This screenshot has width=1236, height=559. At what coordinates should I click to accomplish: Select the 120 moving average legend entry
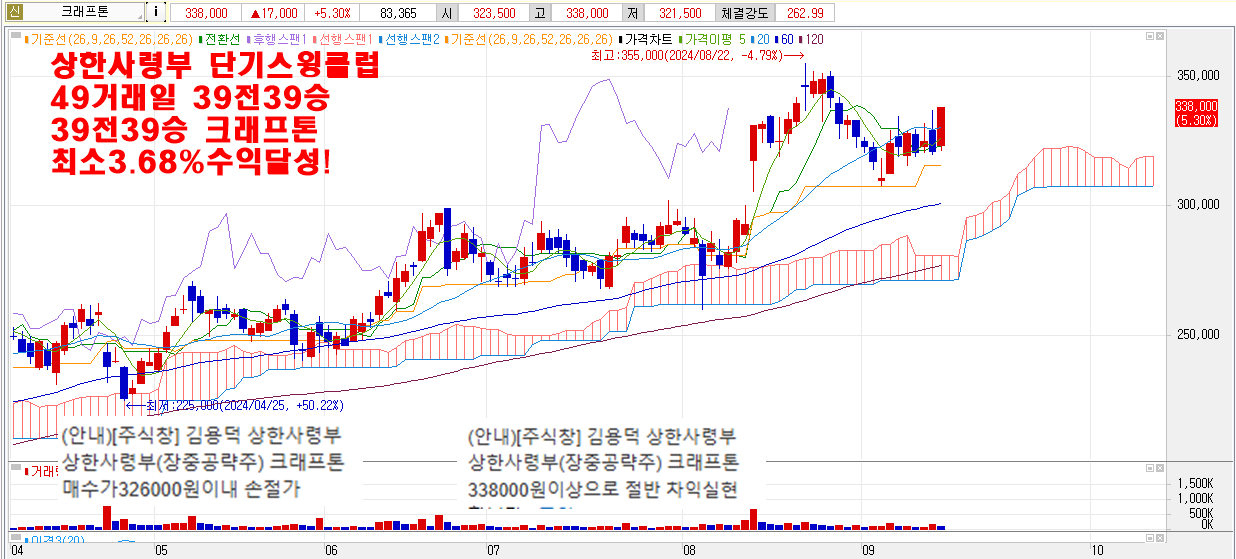(812, 40)
